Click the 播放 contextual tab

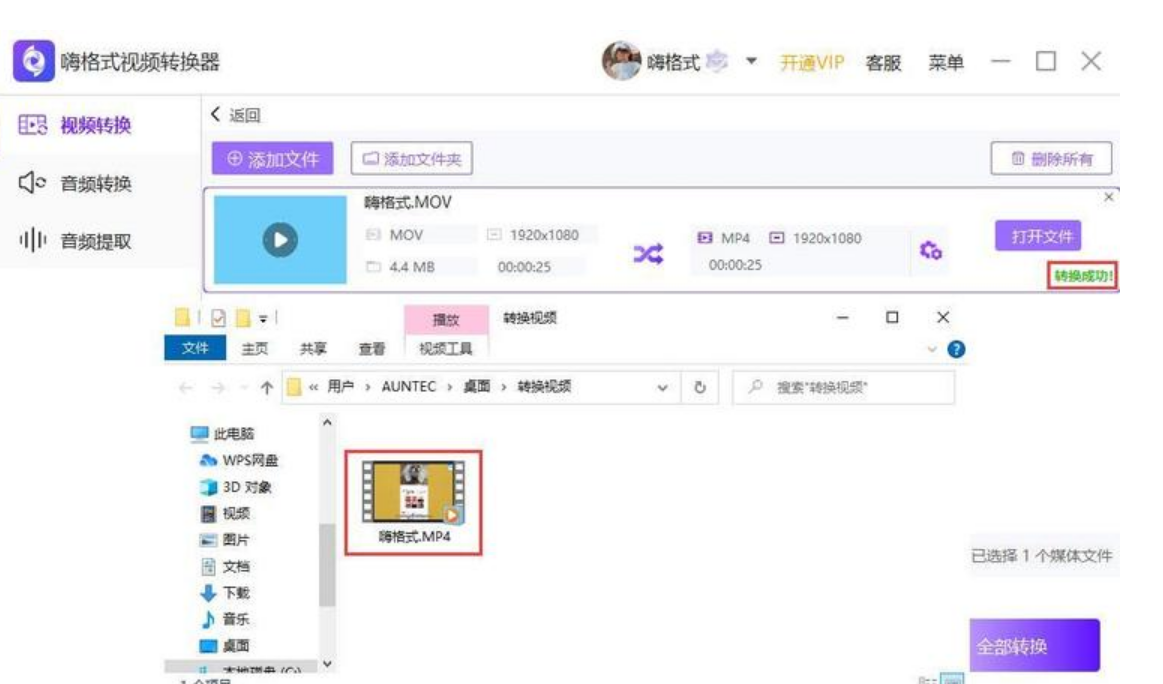click(446, 320)
